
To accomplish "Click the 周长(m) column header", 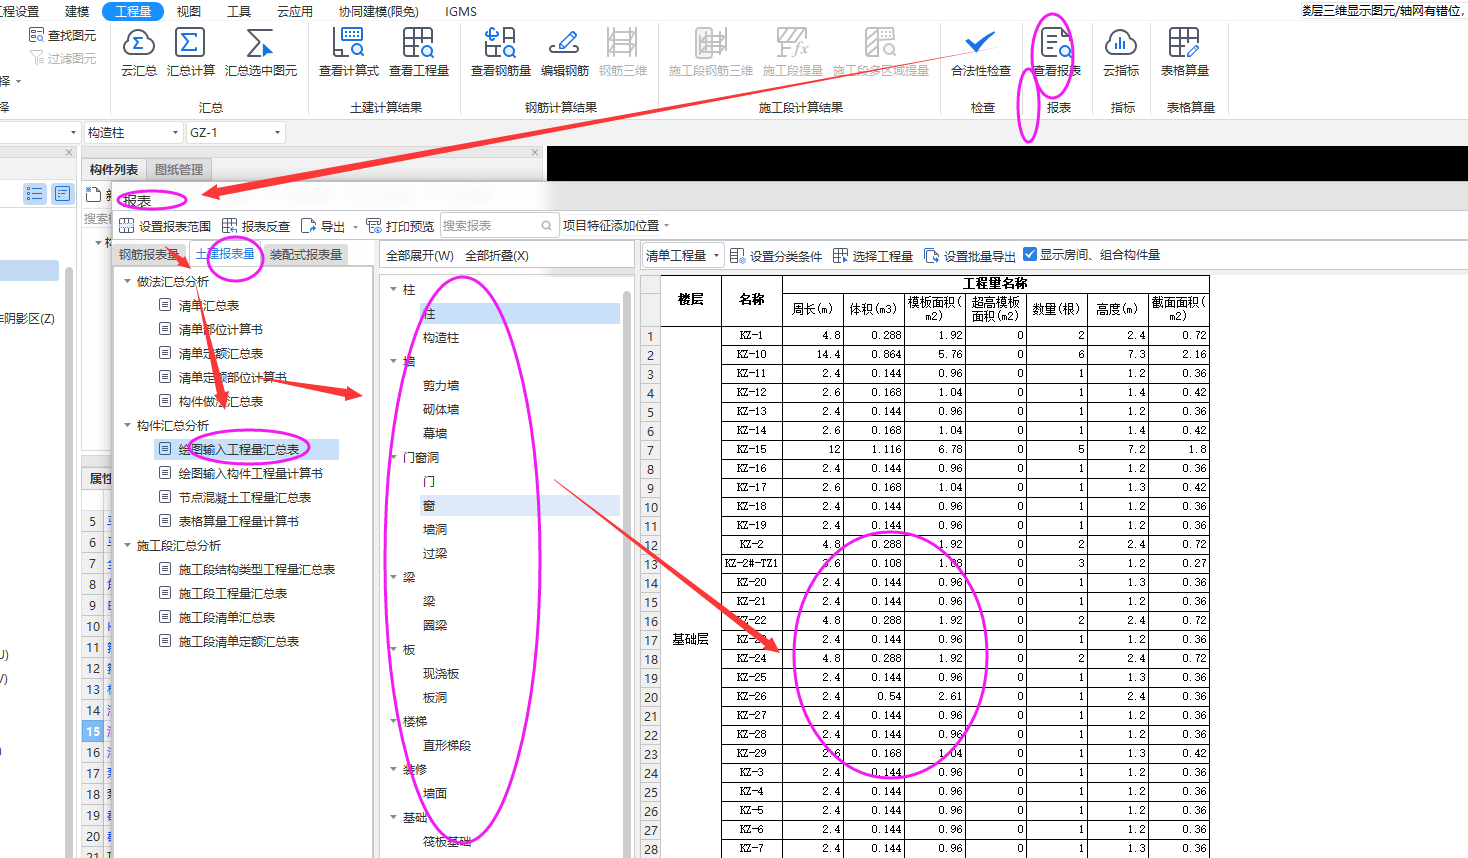I will 812,309.
